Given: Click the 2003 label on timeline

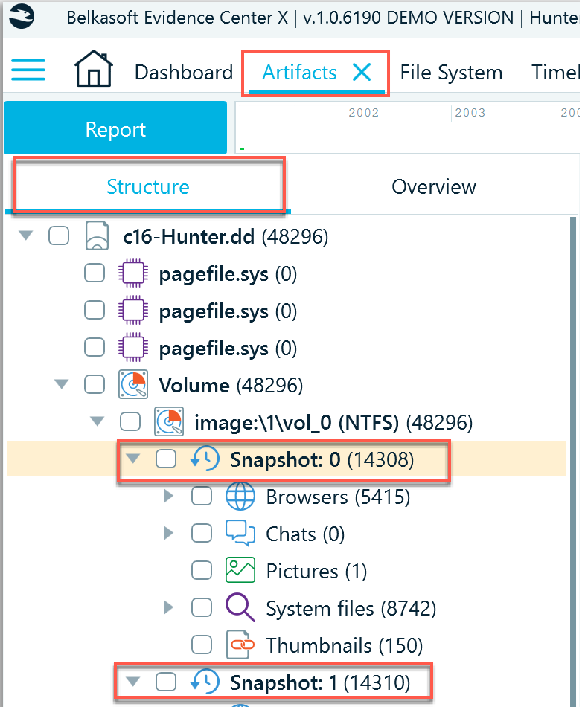Looking at the screenshot, I should [x=470, y=113].
